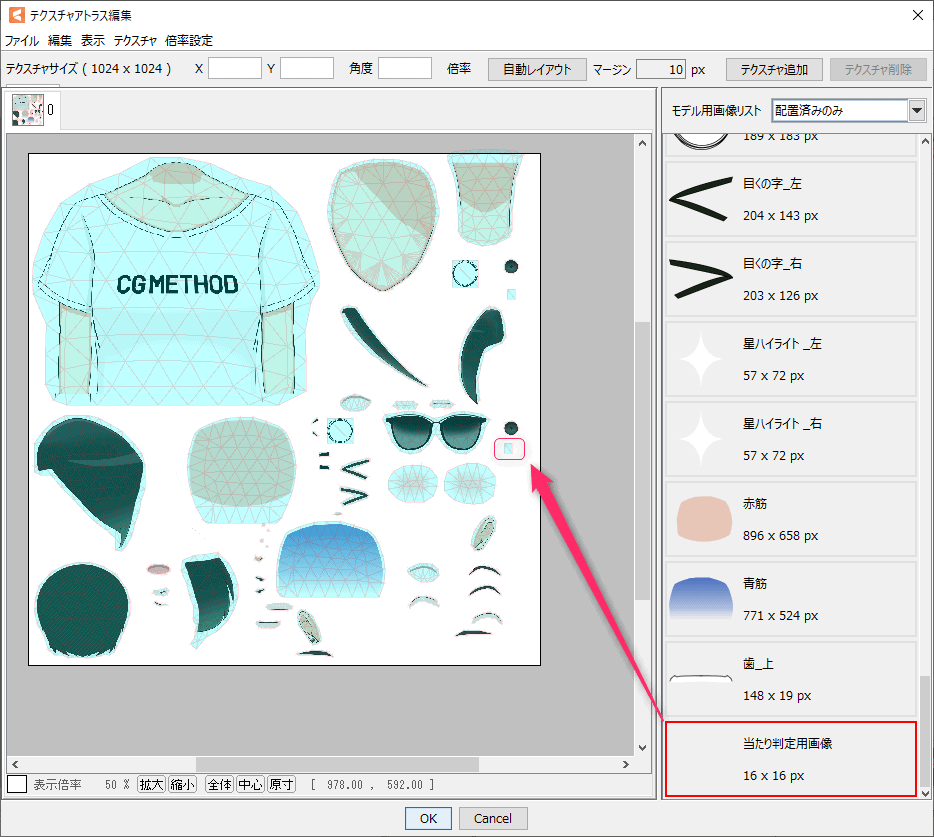Screen dimensions: 934x837
Task: Open the 倍率設定 menu
Action: coord(189,41)
